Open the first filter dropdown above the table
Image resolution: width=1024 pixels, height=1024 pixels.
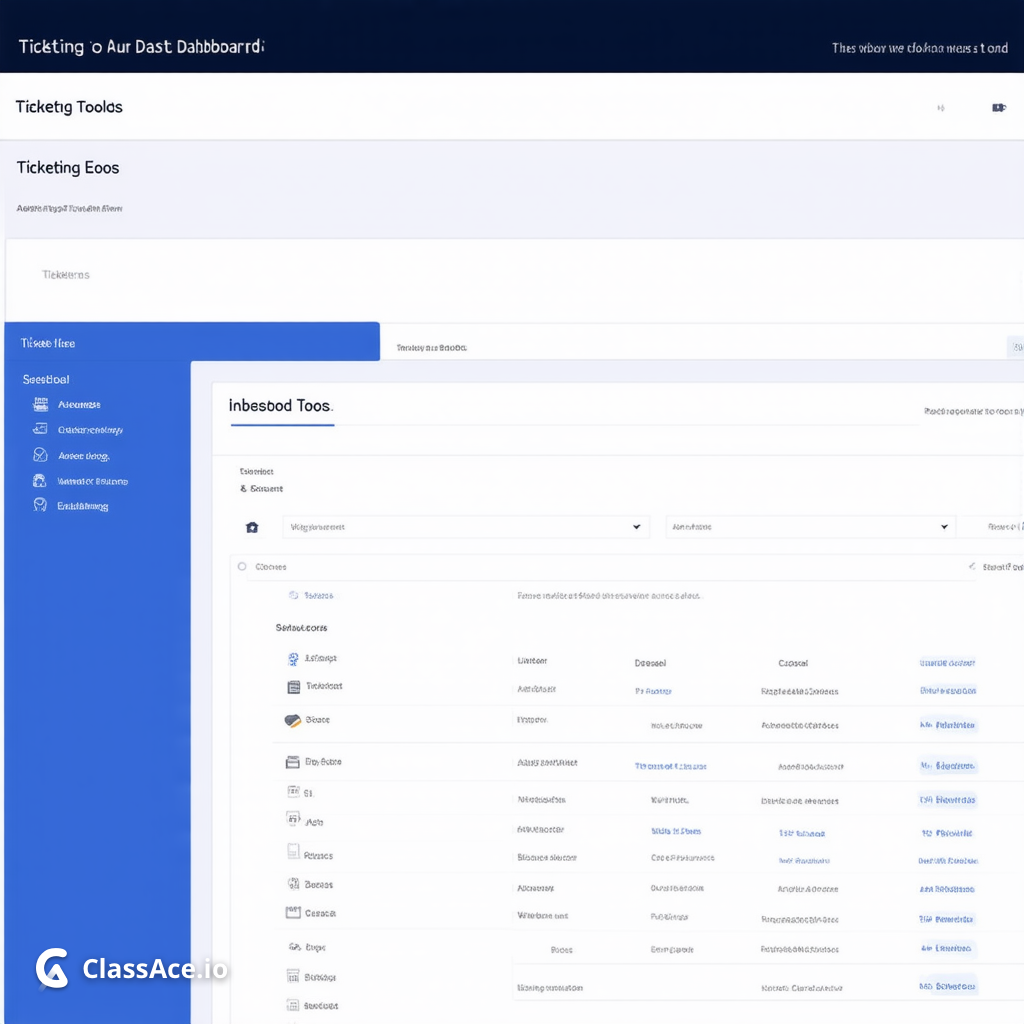click(465, 526)
